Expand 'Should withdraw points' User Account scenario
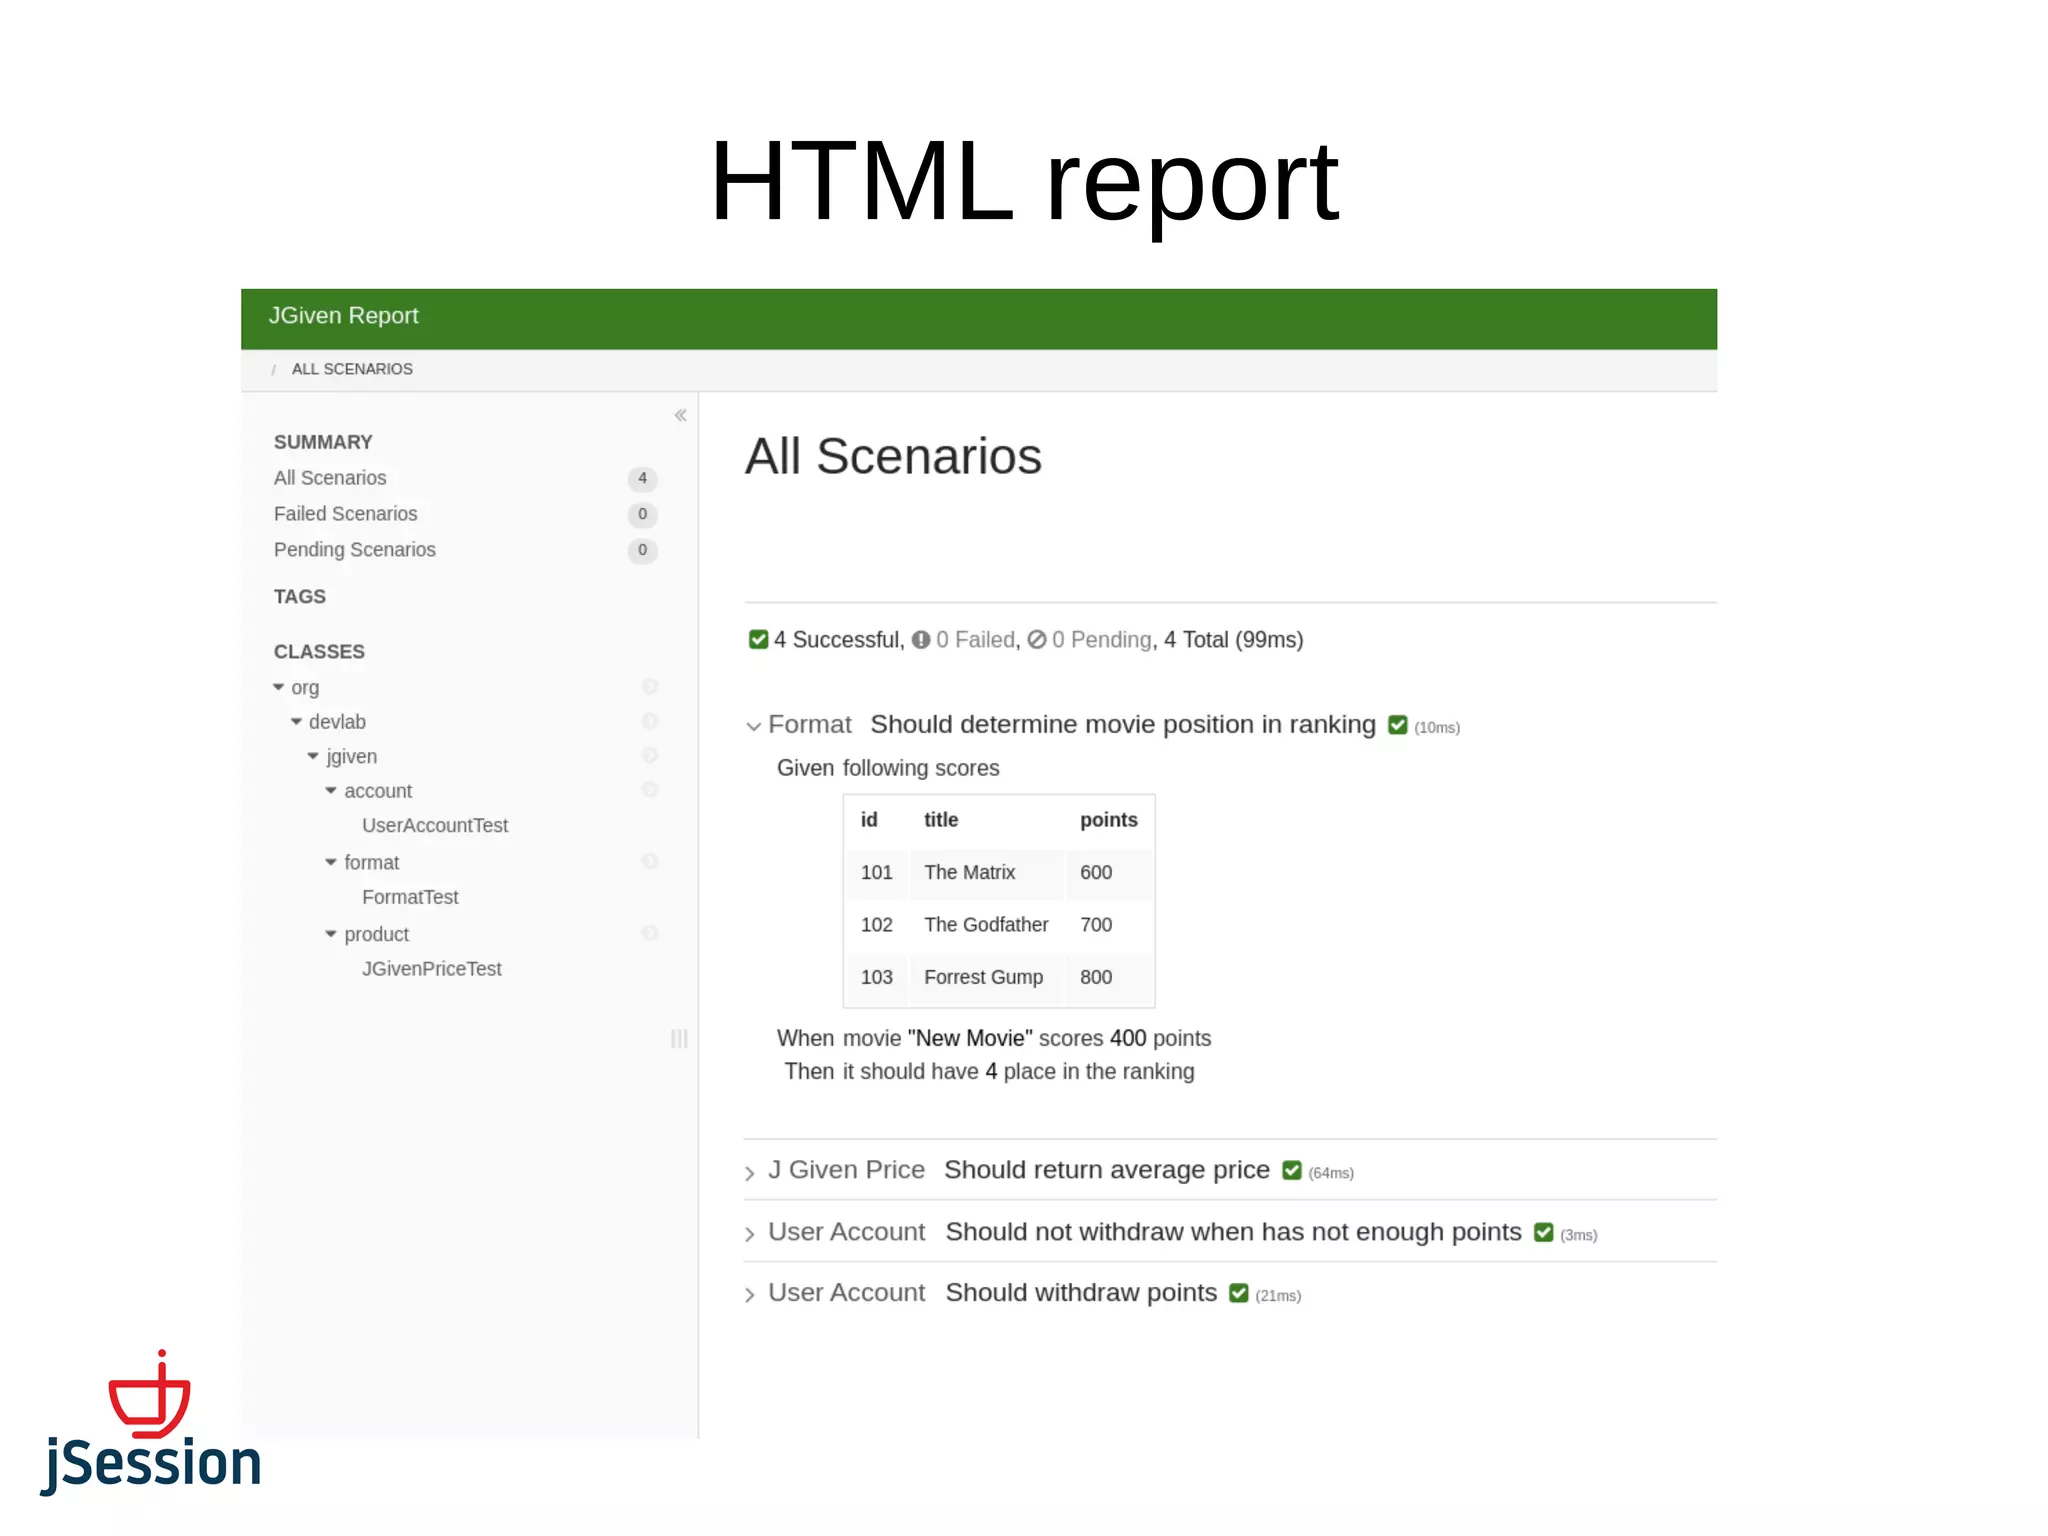 [750, 1296]
